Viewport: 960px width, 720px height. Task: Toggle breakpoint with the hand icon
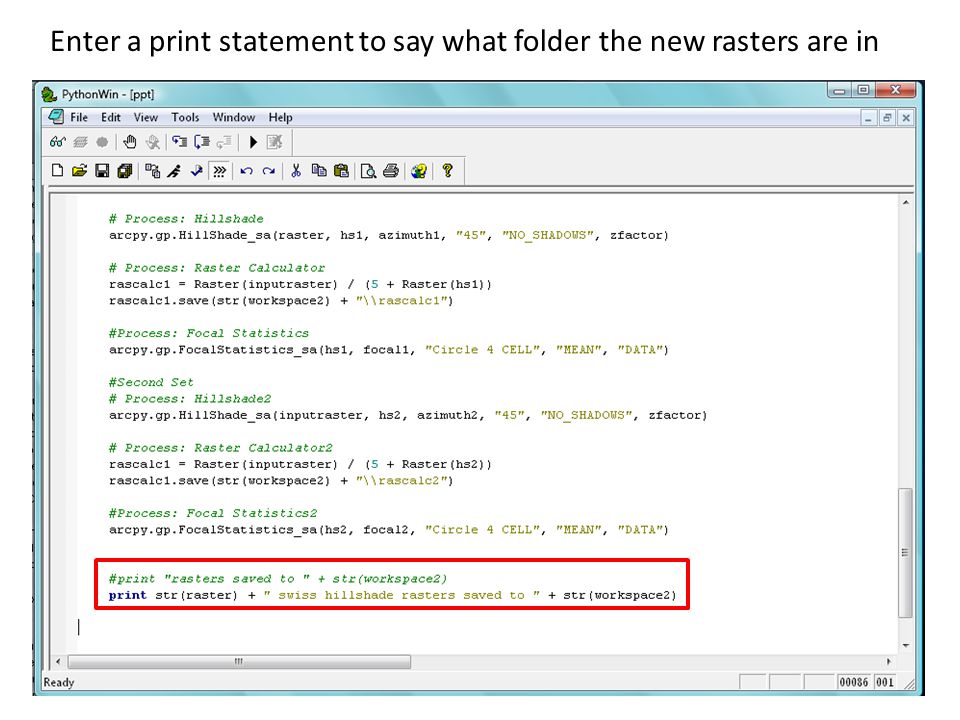[x=129, y=142]
